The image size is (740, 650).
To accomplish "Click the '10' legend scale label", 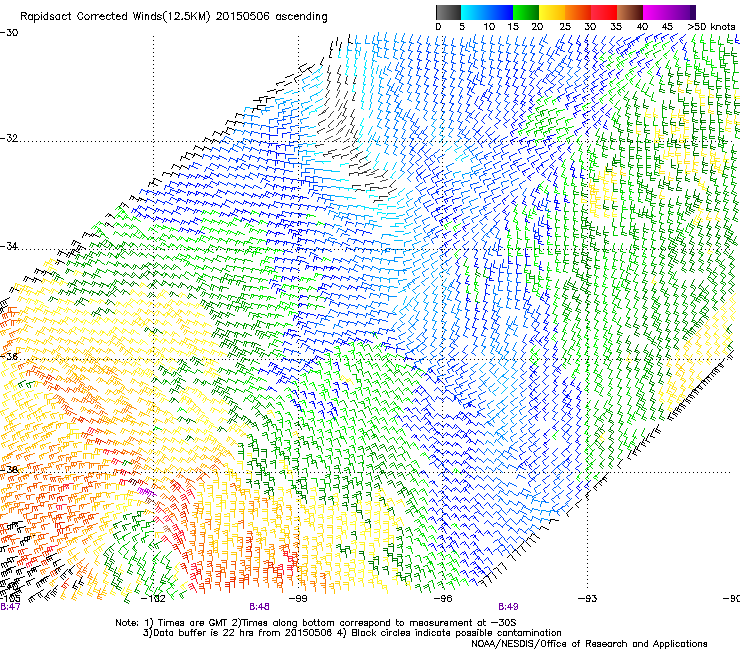I will tap(489, 27).
